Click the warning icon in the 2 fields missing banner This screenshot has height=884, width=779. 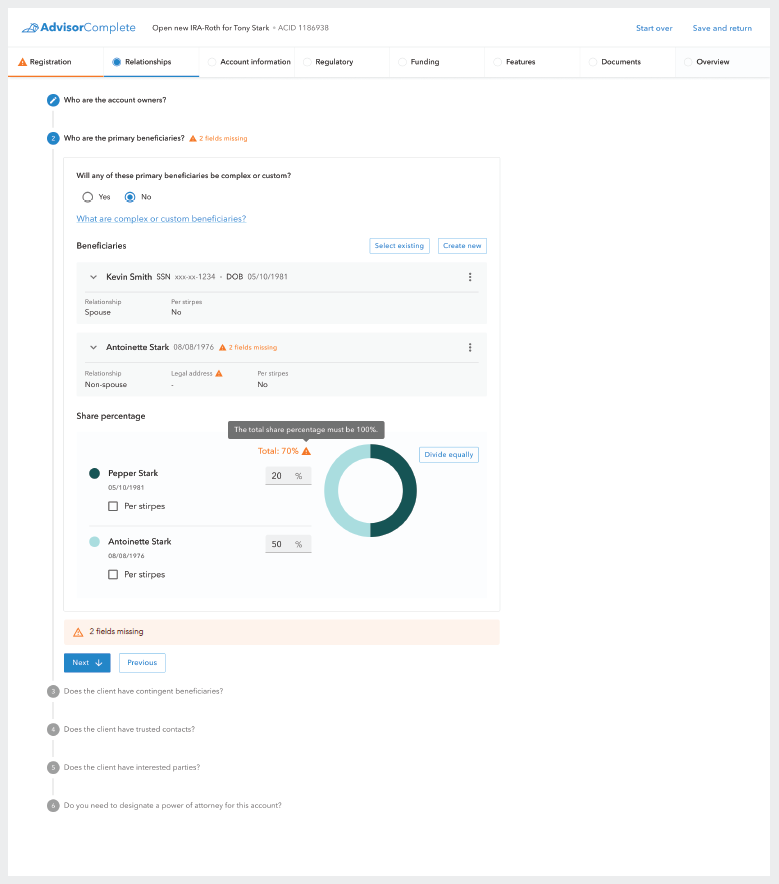(x=78, y=632)
